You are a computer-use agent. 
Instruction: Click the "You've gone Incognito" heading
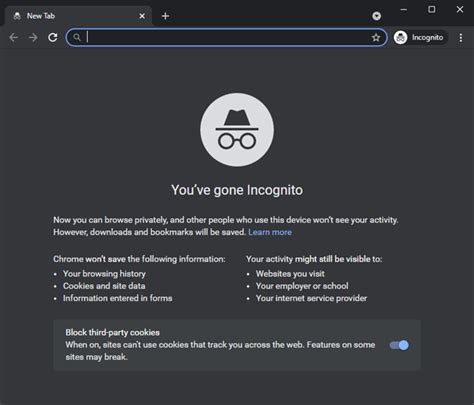point(237,190)
